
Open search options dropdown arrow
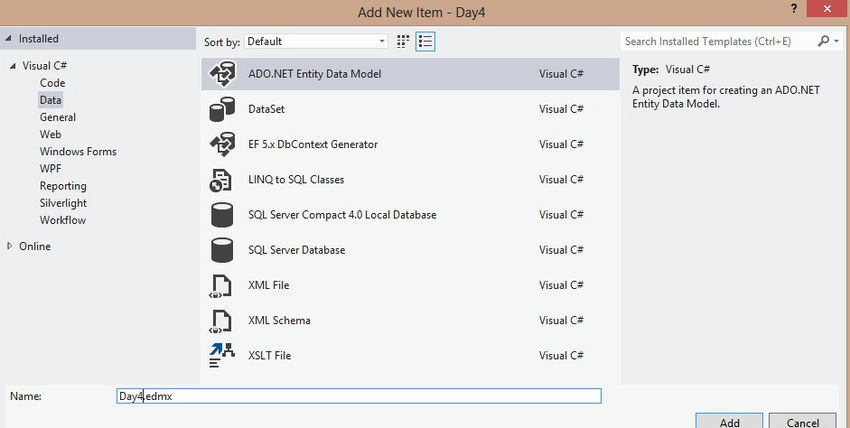point(836,41)
